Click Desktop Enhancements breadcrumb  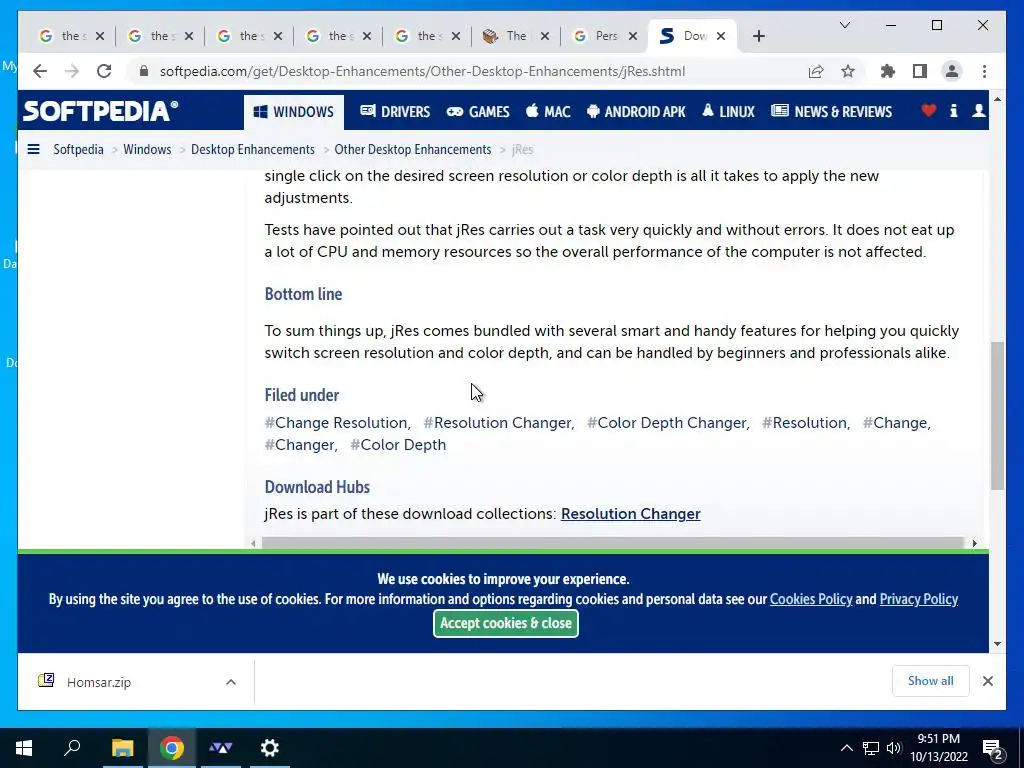pyautogui.click(x=253, y=150)
